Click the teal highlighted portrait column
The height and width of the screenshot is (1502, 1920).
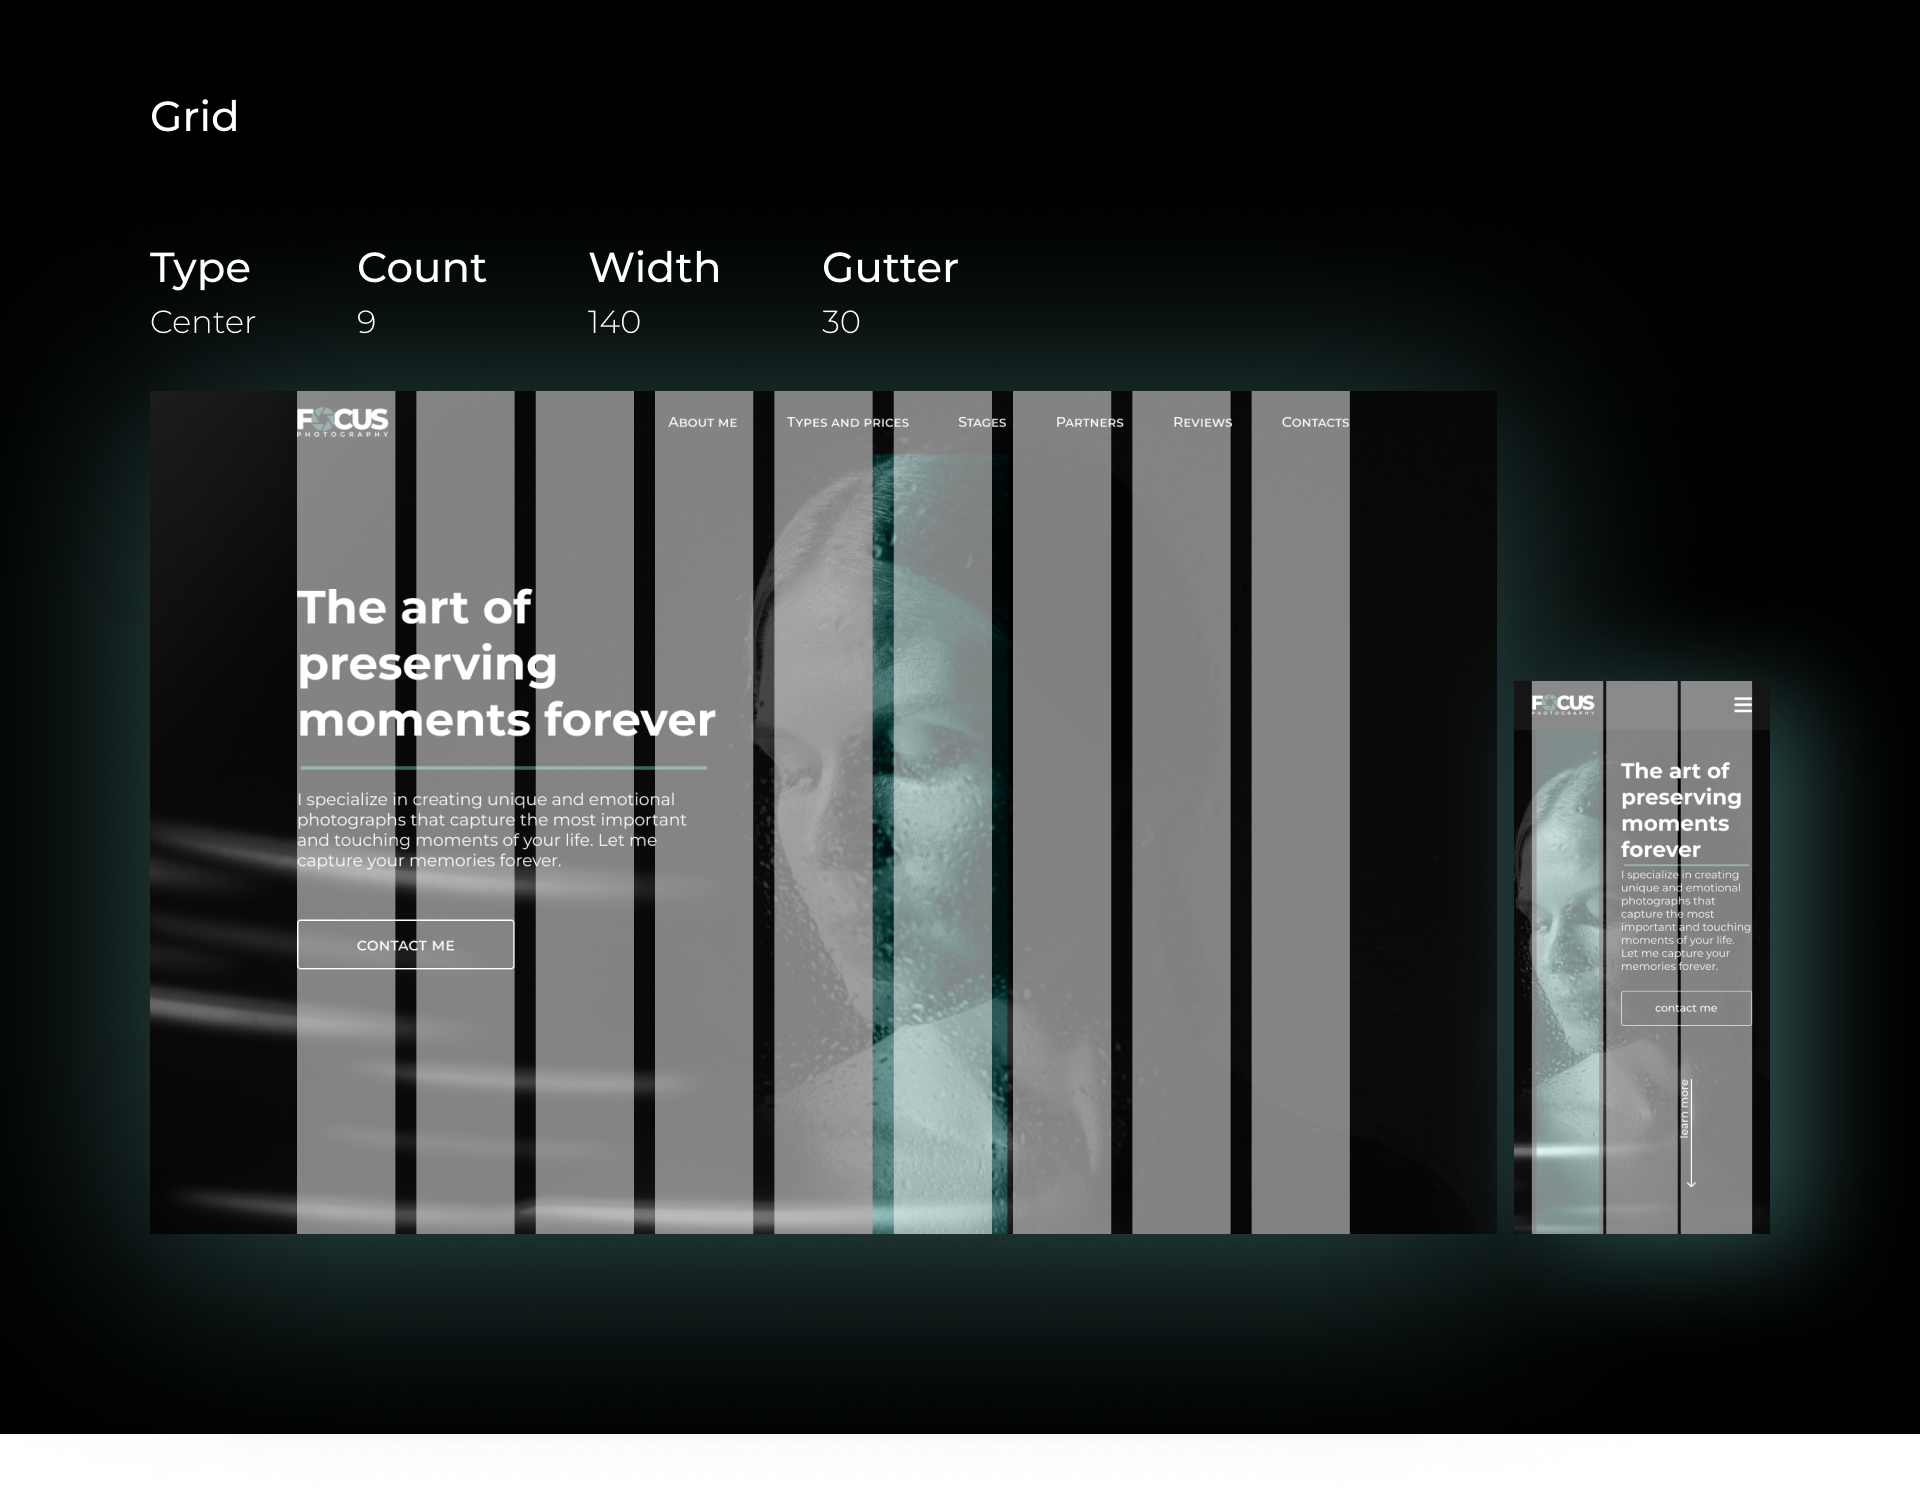940,844
